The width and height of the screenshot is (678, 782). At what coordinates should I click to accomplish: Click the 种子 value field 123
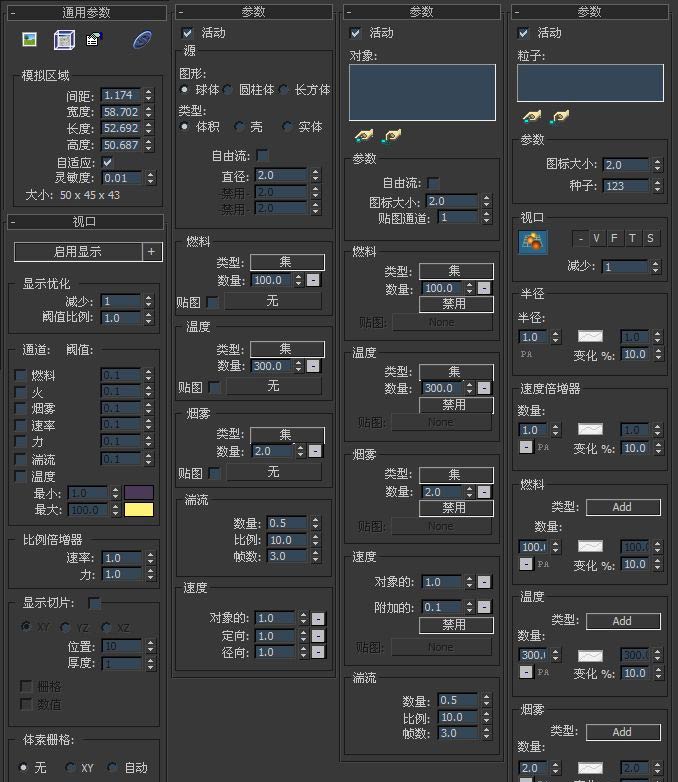click(x=626, y=186)
